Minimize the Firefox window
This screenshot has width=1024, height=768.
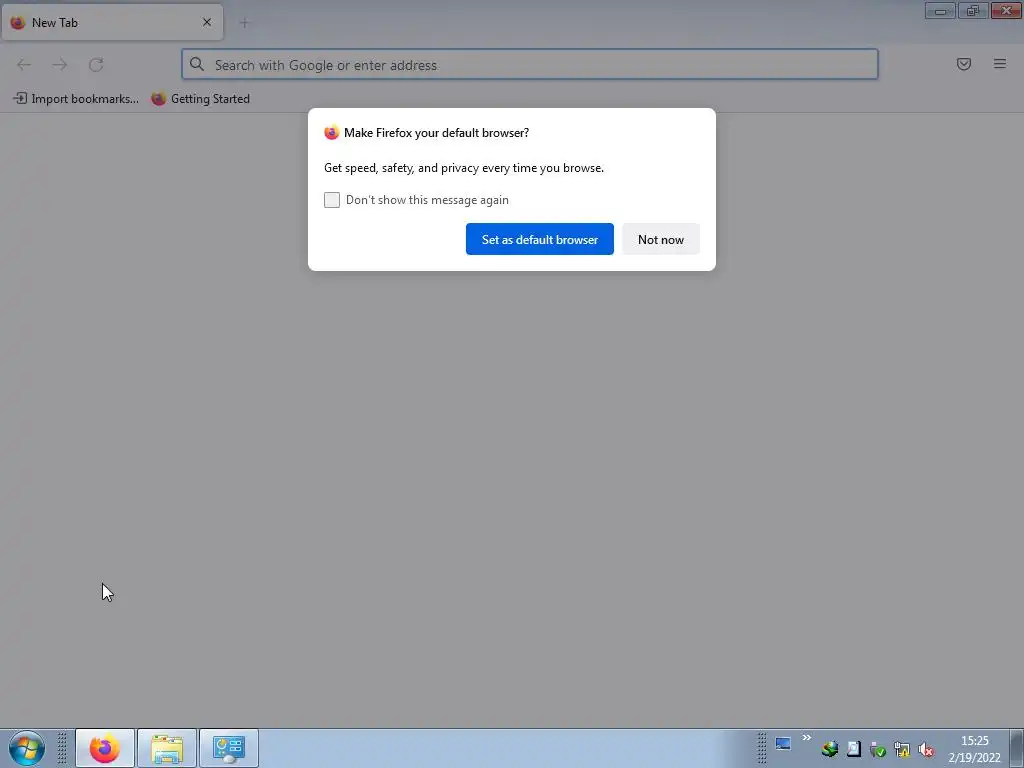tap(940, 10)
